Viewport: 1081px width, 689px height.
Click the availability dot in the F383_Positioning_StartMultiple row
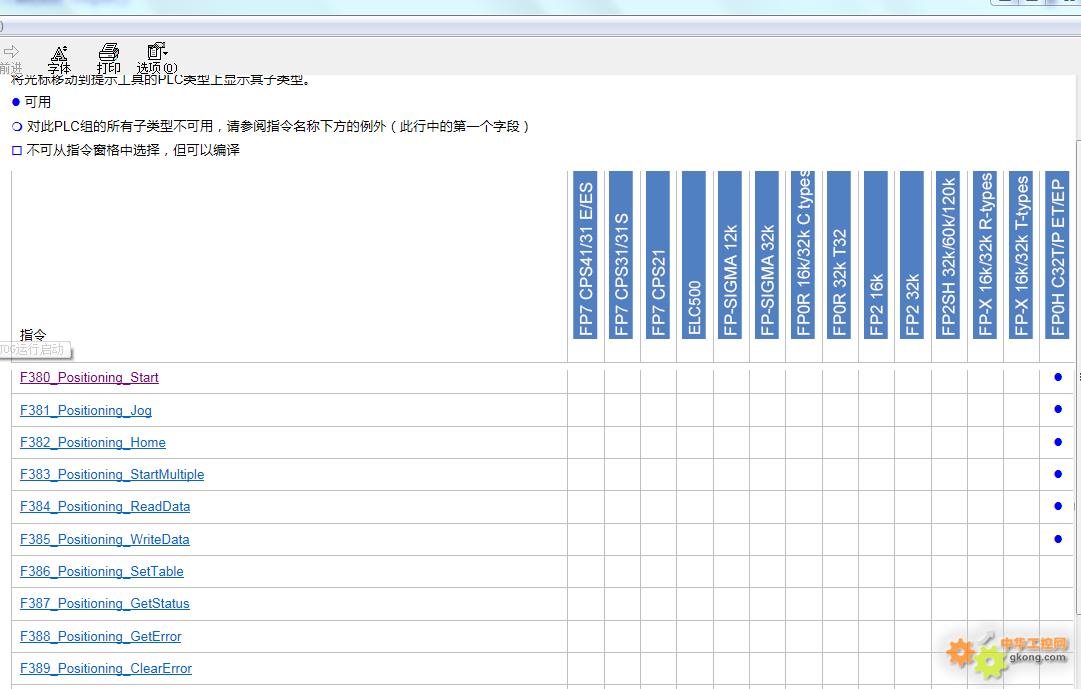tap(1058, 474)
